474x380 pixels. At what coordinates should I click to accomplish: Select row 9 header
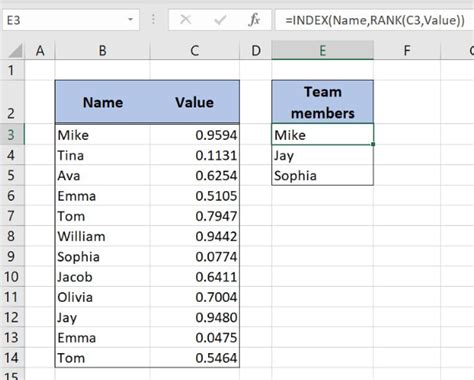[12, 257]
